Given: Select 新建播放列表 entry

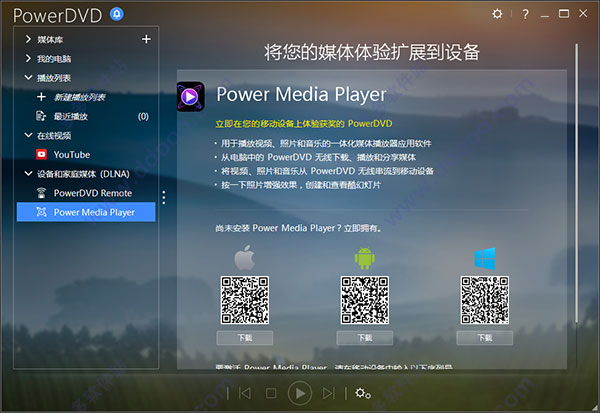Looking at the screenshot, I should tap(80, 97).
